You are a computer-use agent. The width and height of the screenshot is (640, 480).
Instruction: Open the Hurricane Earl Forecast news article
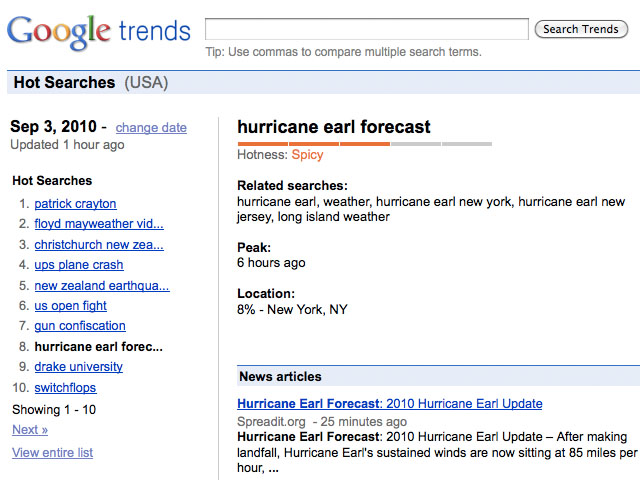point(390,404)
